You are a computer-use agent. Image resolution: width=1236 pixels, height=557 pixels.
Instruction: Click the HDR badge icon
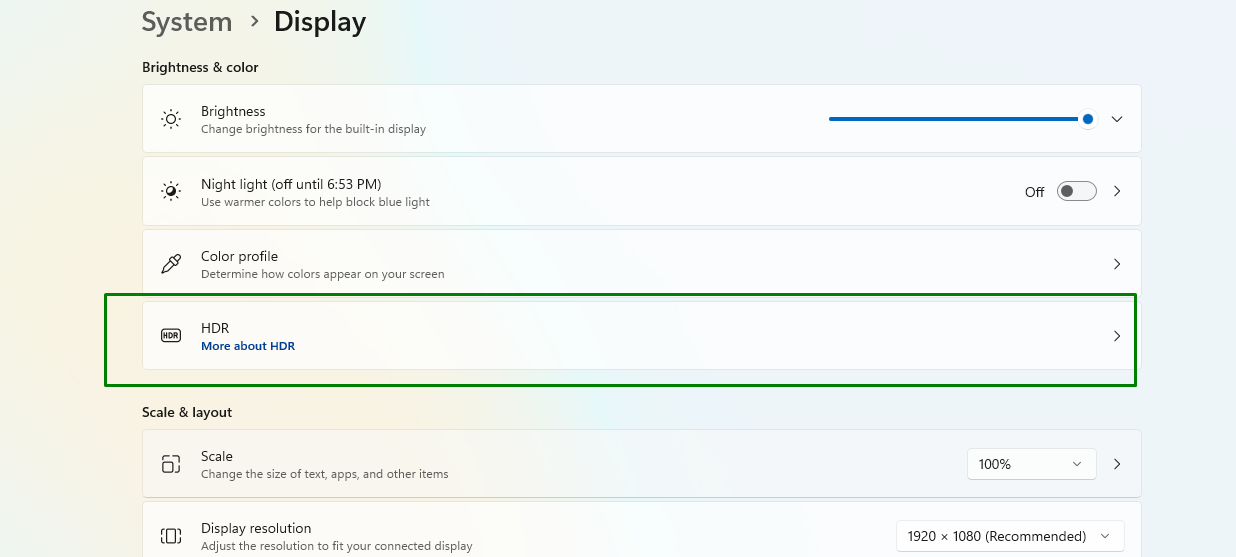(171, 336)
